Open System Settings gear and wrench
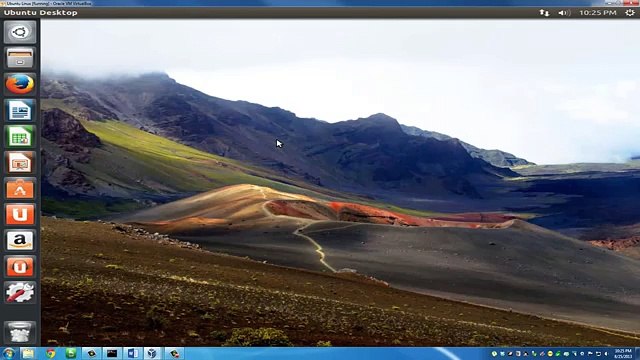 click(x=20, y=293)
